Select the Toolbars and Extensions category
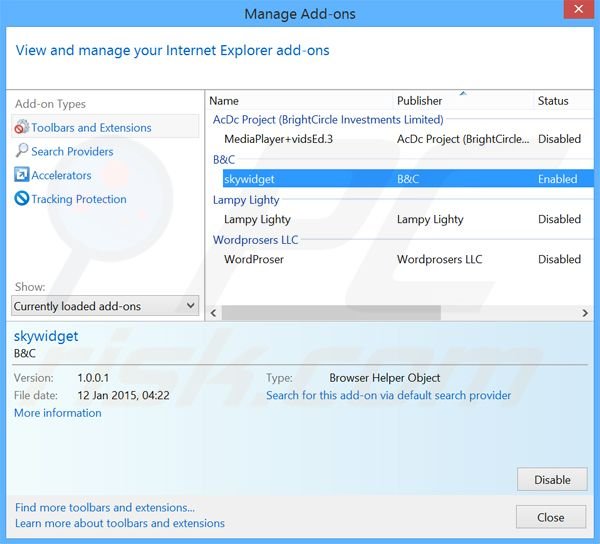 [x=105, y=127]
